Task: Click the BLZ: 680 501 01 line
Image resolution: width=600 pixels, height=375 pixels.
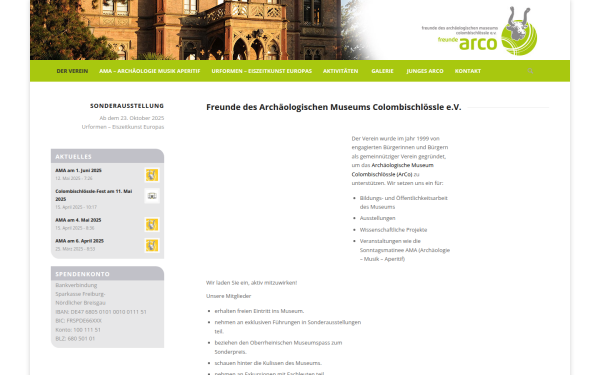Action: (x=75, y=338)
